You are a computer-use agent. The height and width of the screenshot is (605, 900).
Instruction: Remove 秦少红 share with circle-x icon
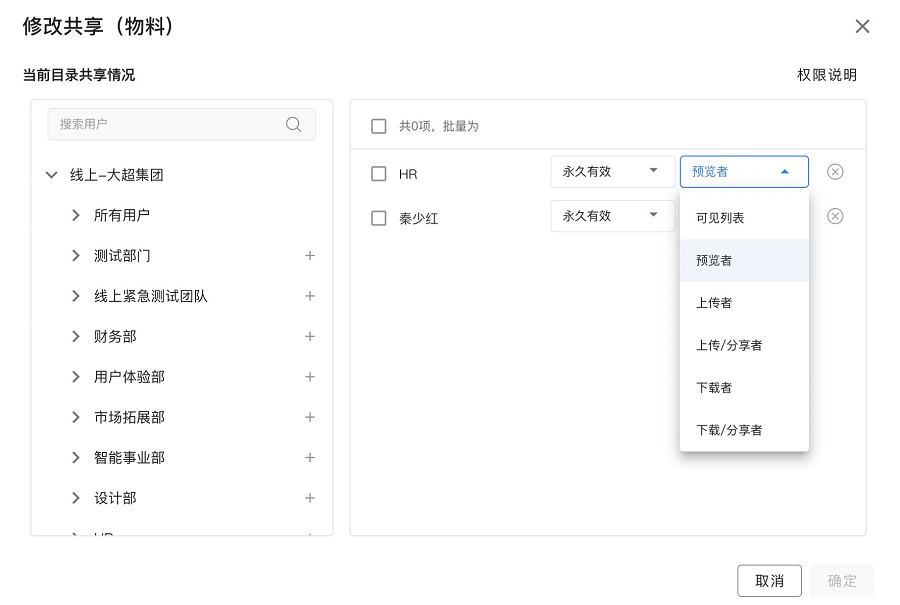[835, 216]
